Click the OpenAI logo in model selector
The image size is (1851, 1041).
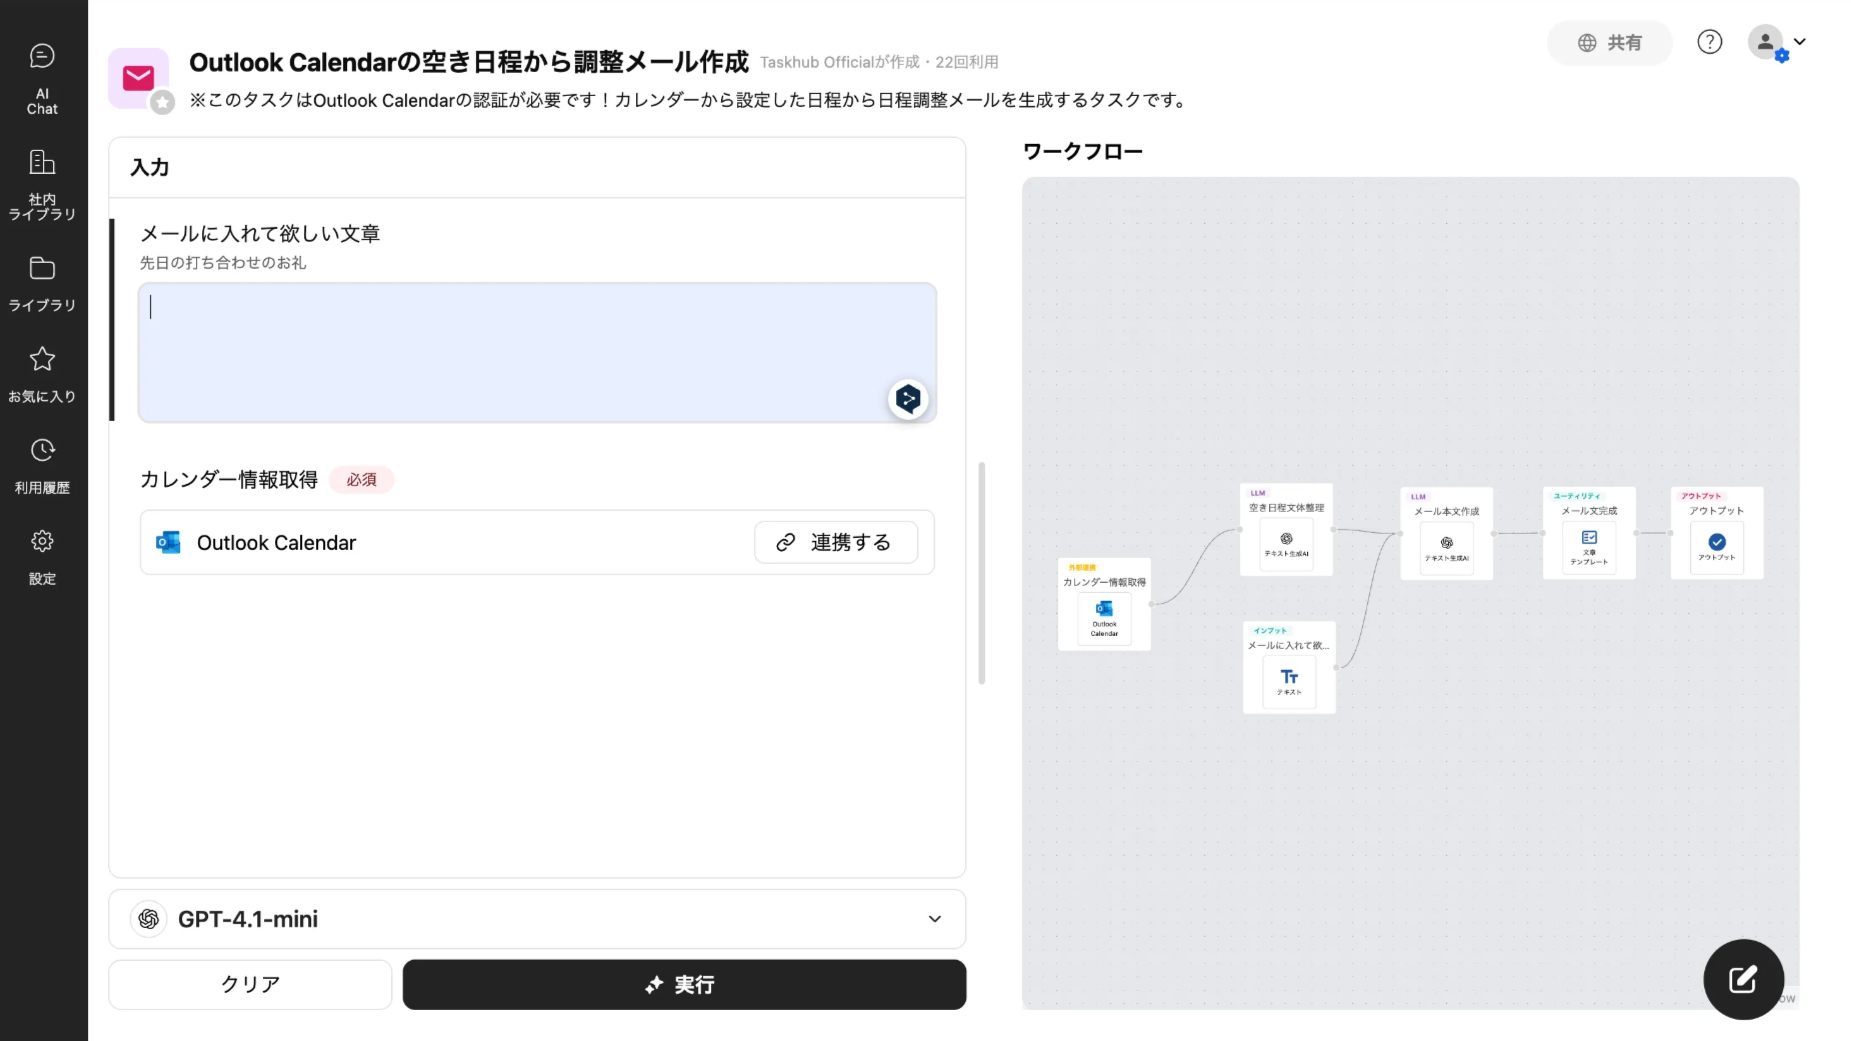pos(149,919)
